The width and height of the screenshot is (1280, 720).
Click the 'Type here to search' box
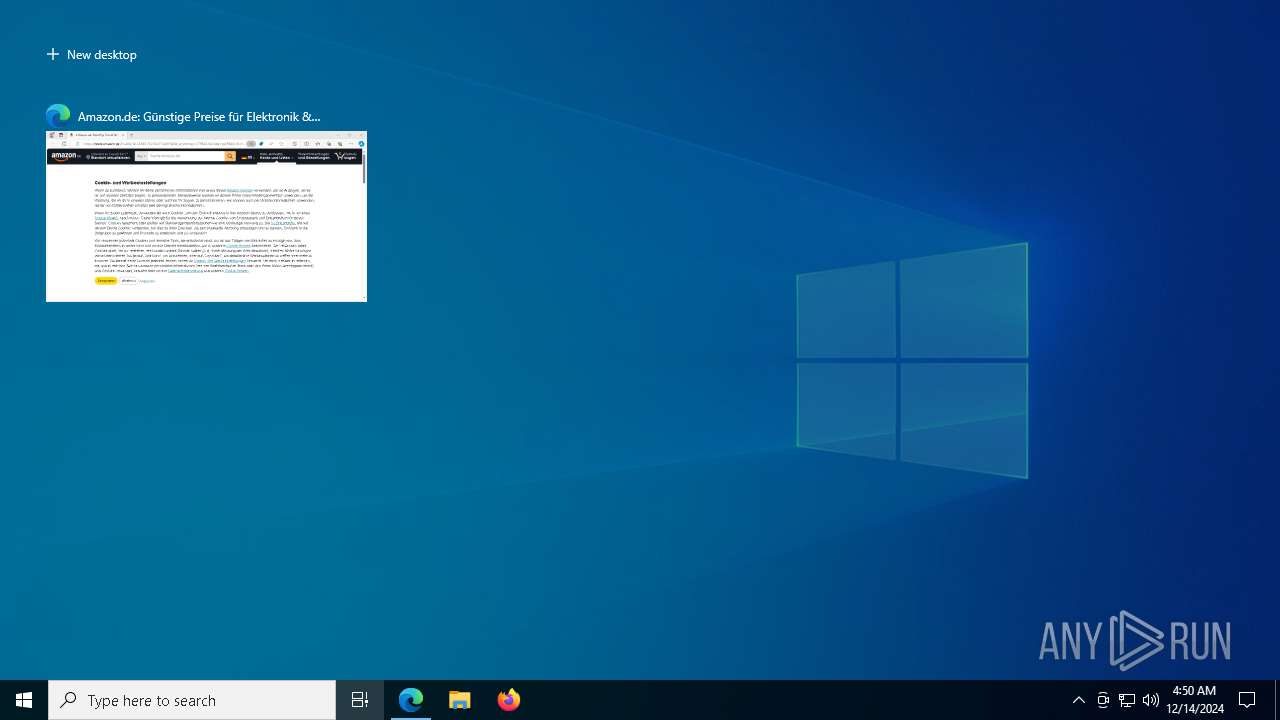[192, 700]
